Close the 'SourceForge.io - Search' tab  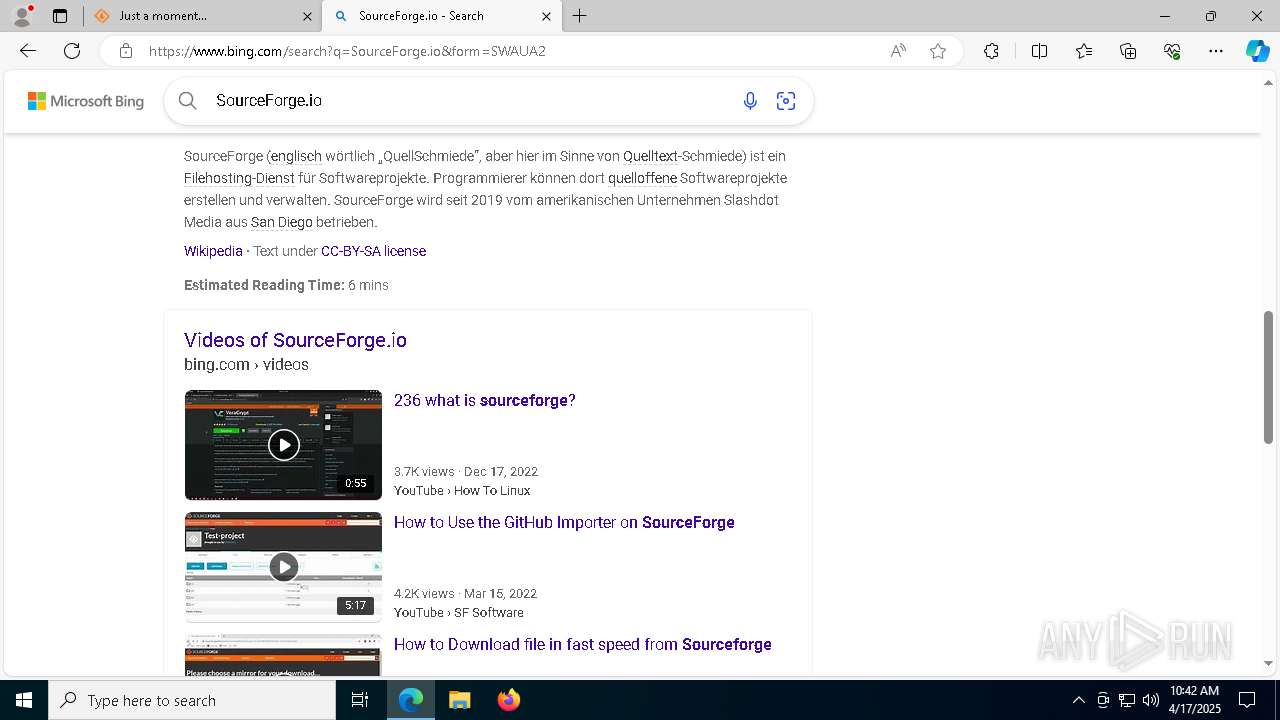point(546,16)
